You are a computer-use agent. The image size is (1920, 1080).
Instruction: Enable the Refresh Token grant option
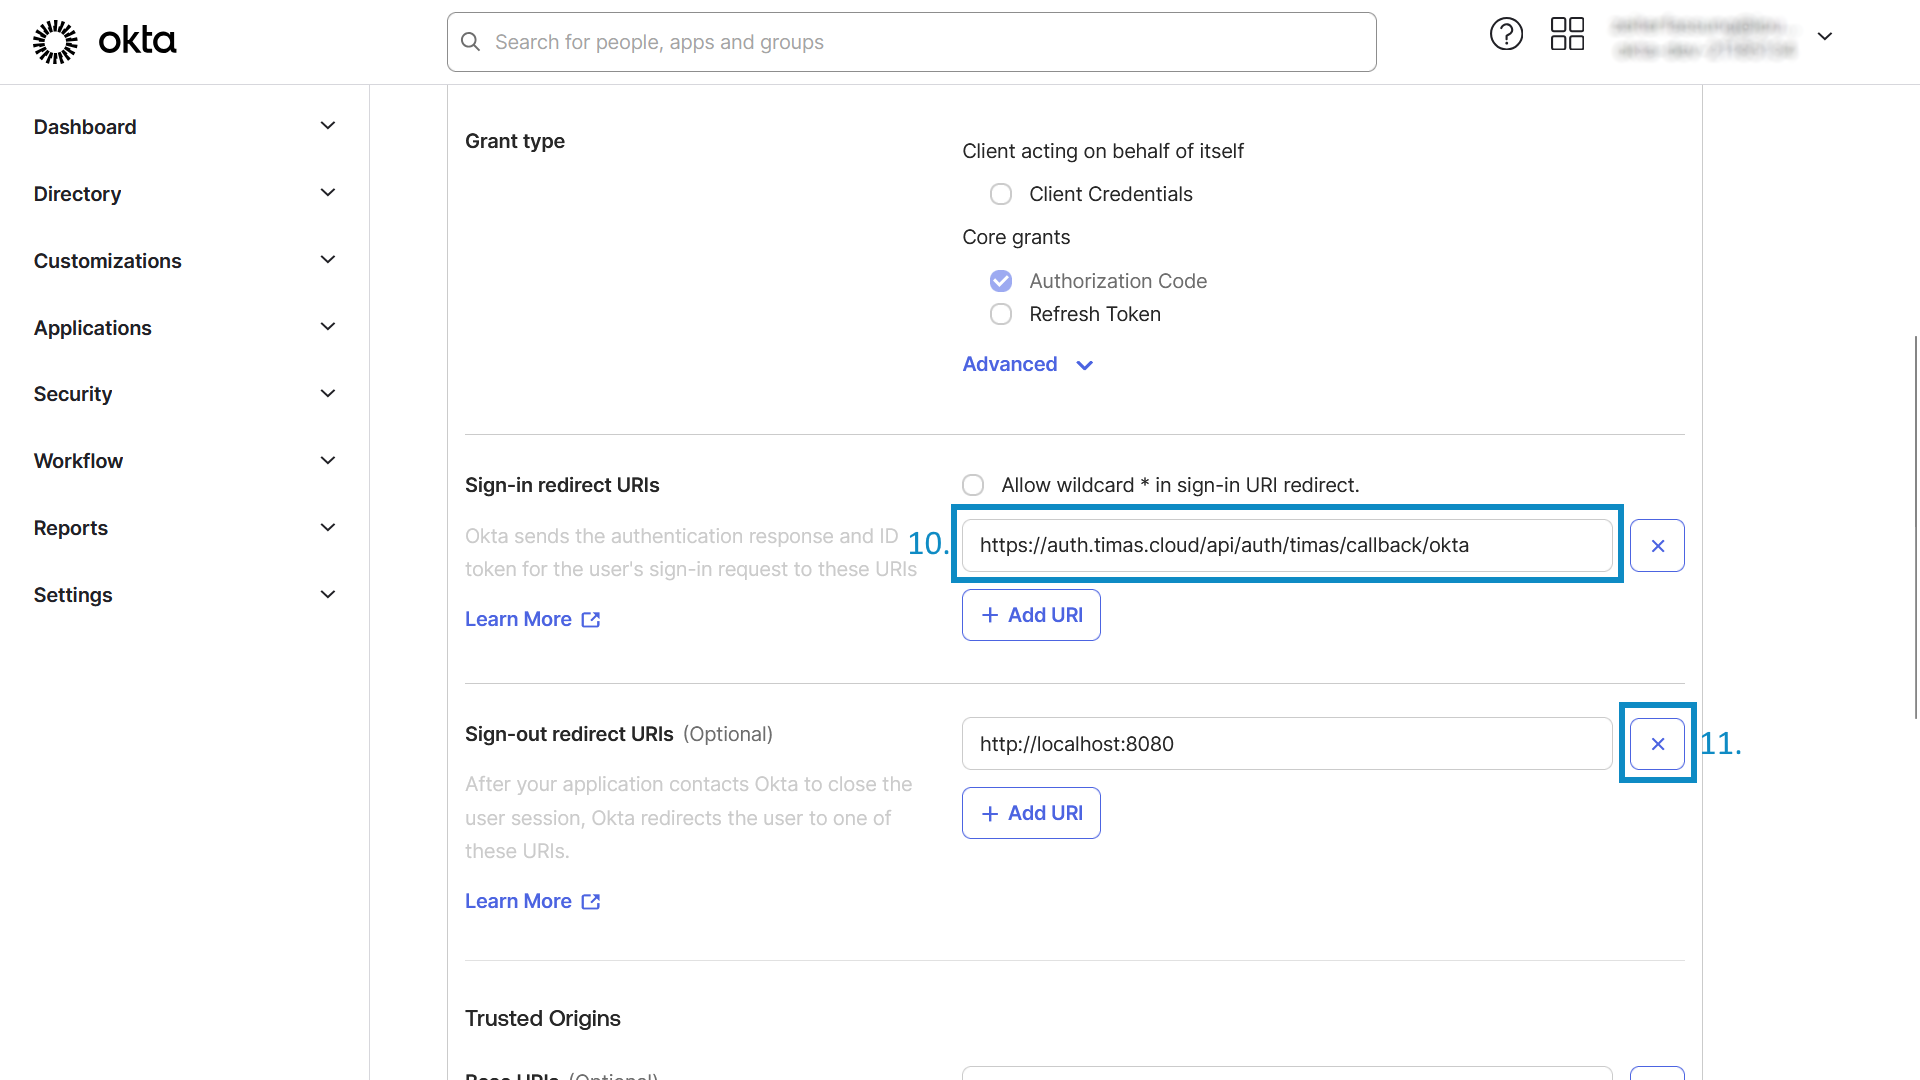tap(1001, 314)
